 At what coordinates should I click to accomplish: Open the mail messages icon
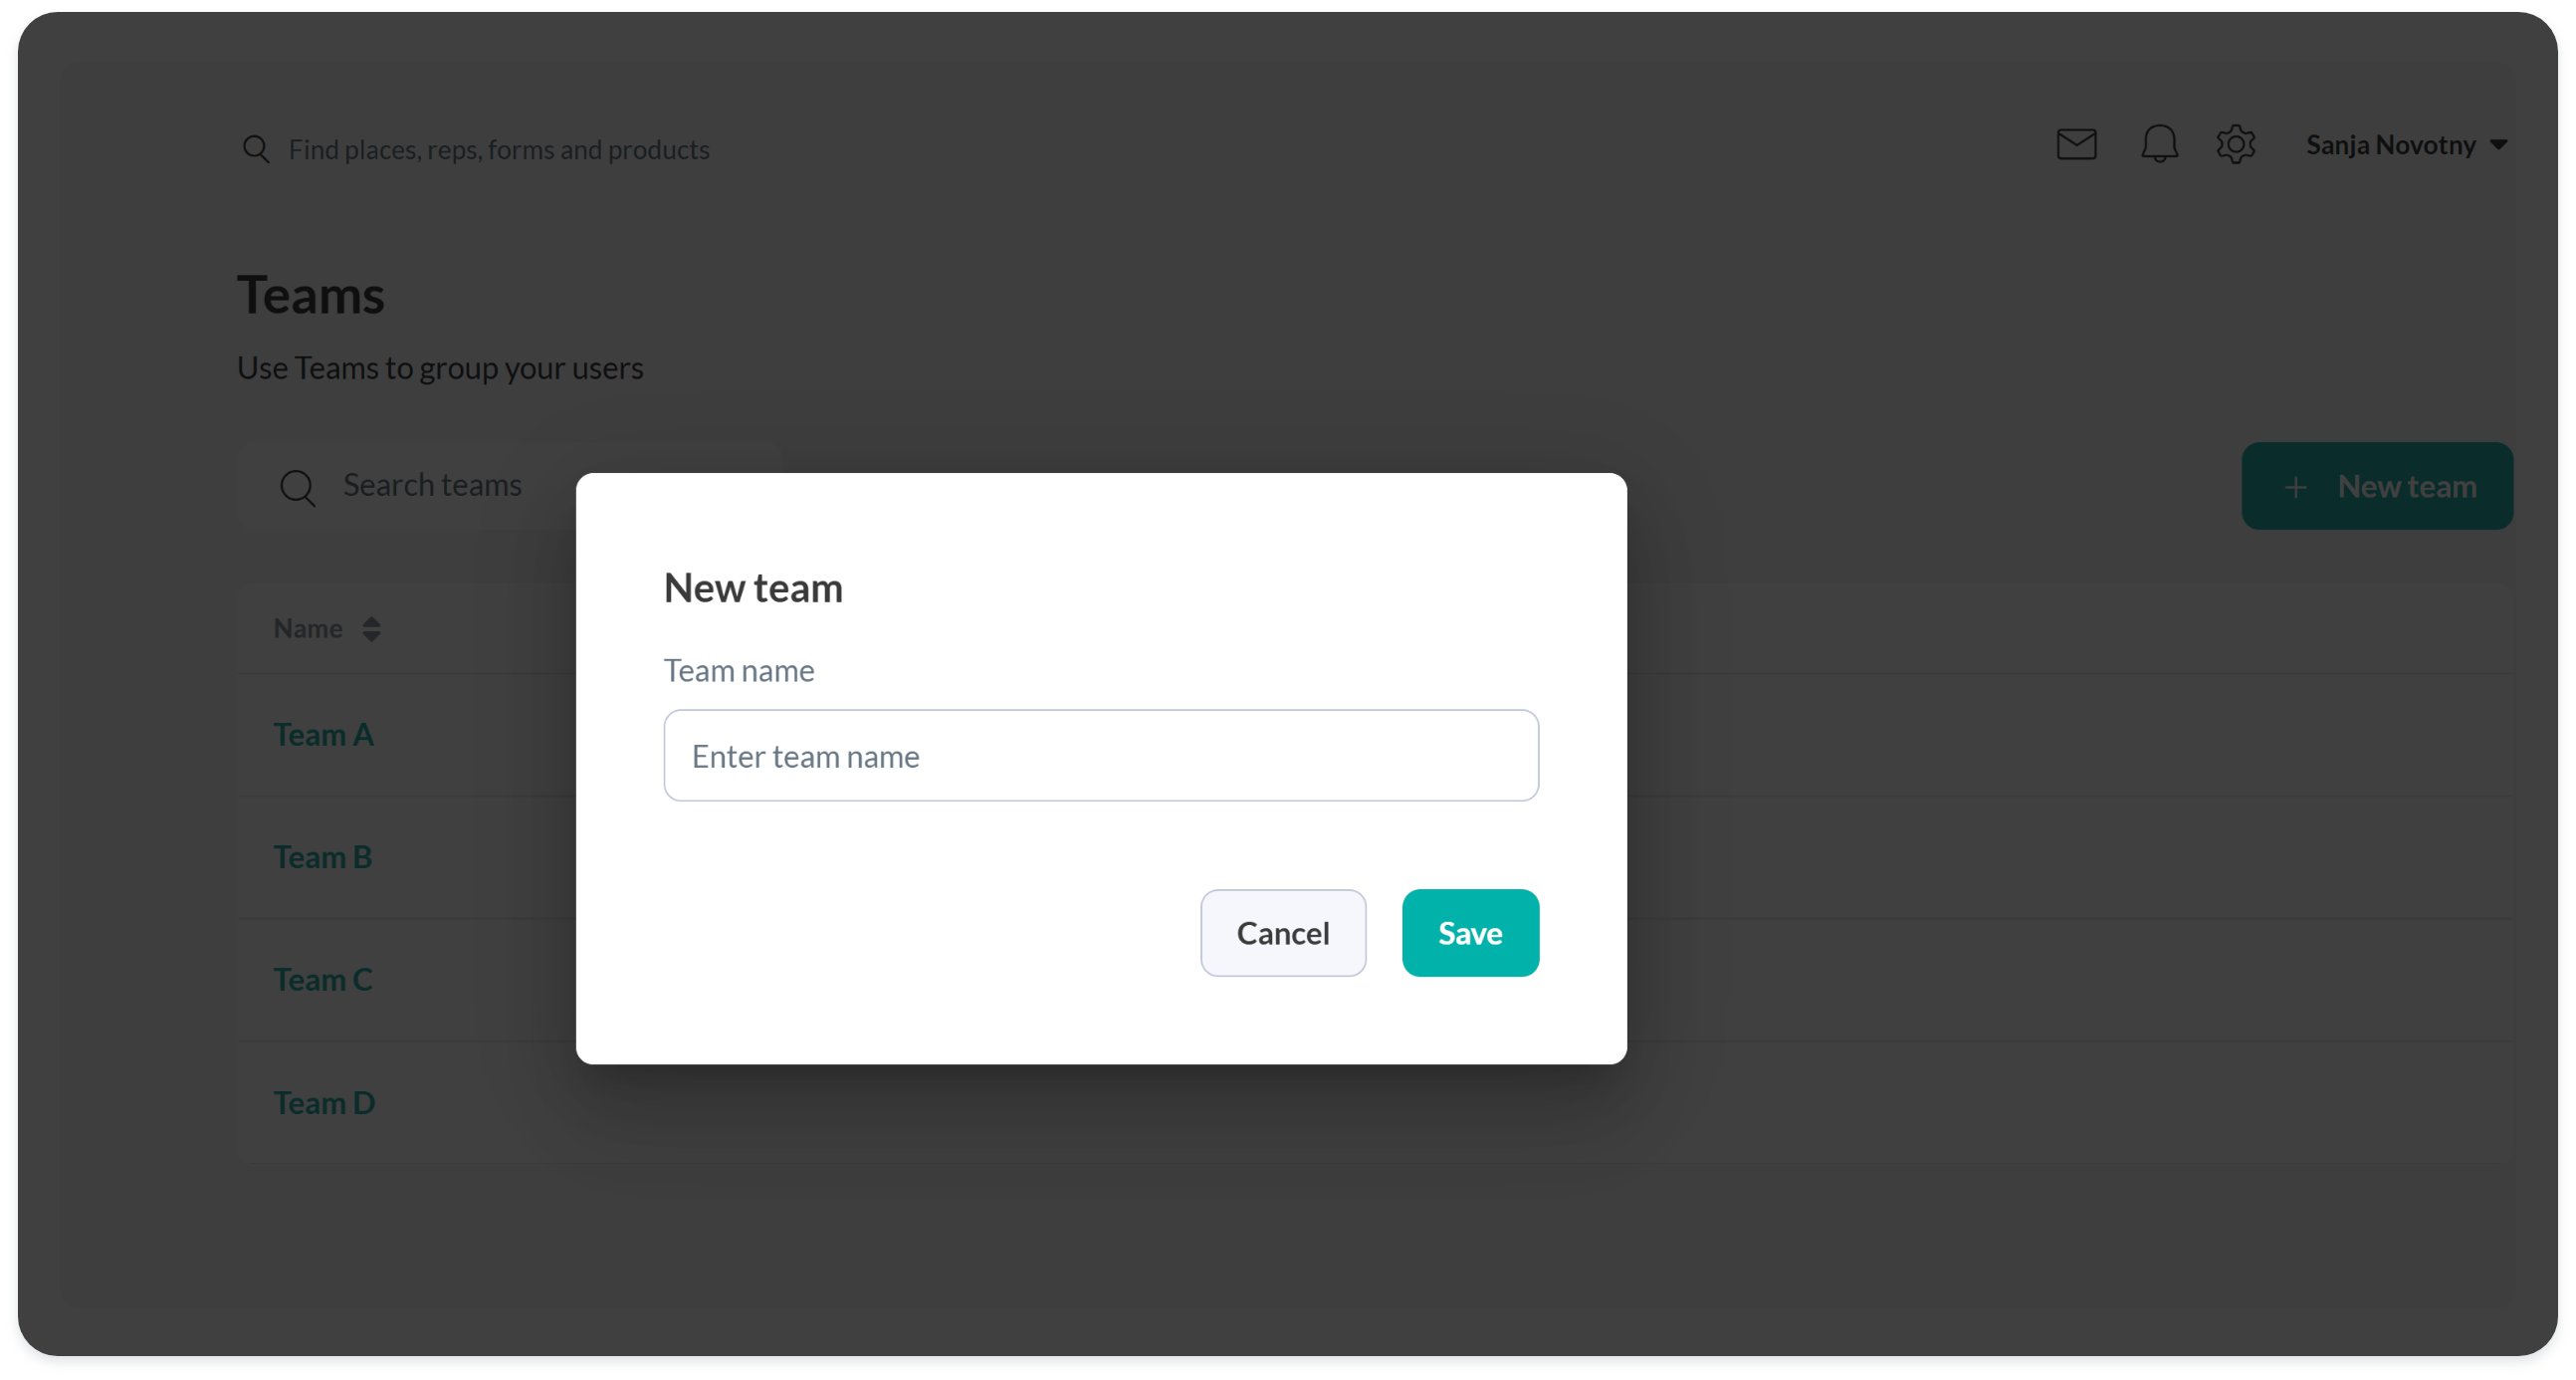click(2076, 145)
